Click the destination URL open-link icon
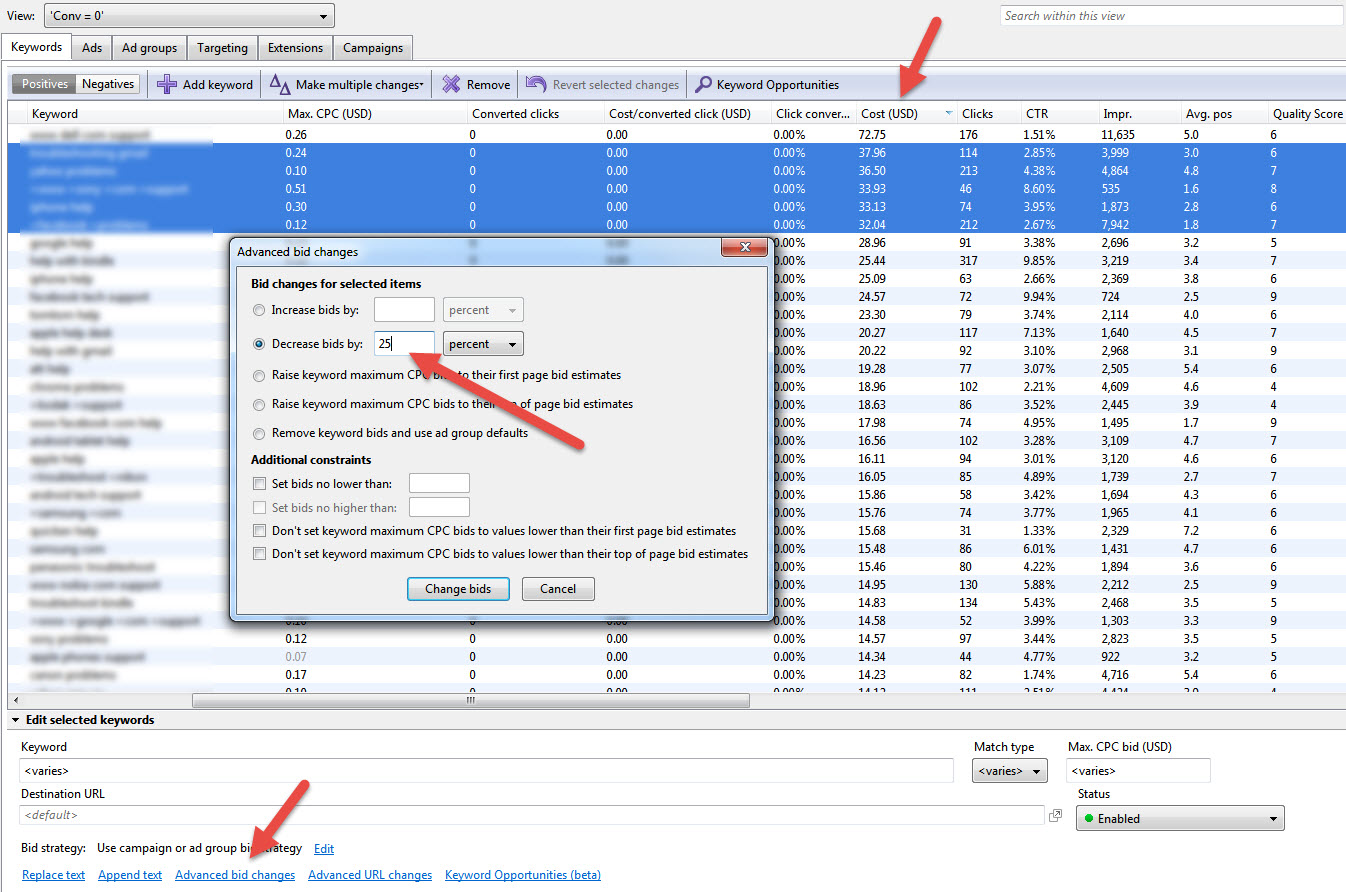Screen dimensions: 1346x892 (x=1055, y=815)
